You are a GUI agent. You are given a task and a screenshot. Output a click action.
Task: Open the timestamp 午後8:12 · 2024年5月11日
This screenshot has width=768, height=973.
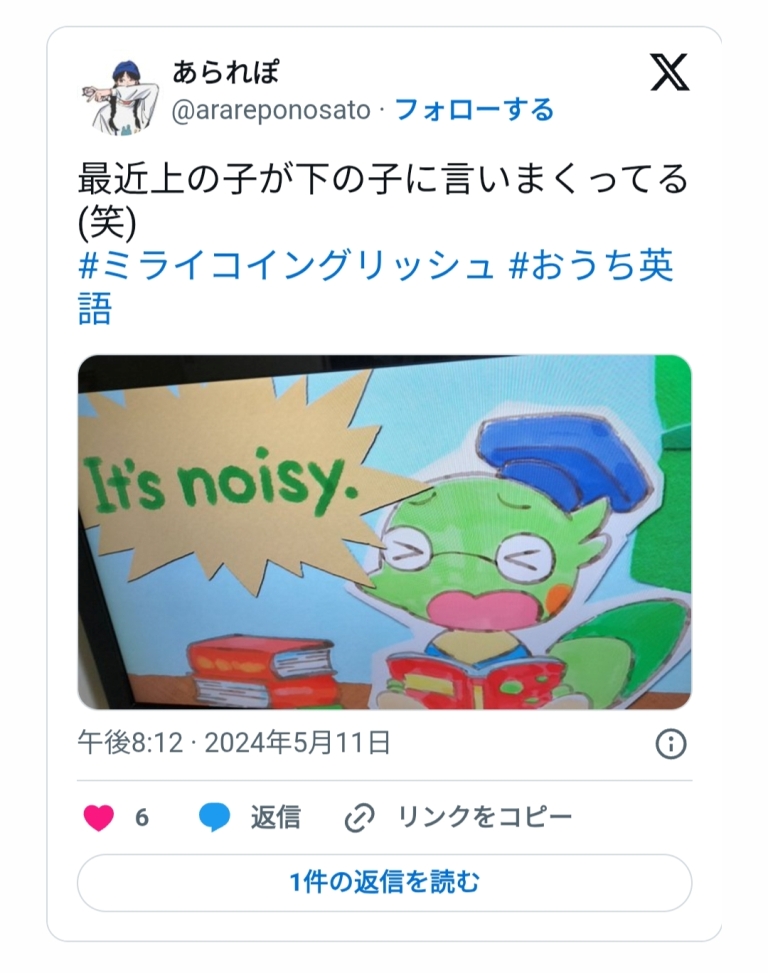pyautogui.click(x=234, y=743)
